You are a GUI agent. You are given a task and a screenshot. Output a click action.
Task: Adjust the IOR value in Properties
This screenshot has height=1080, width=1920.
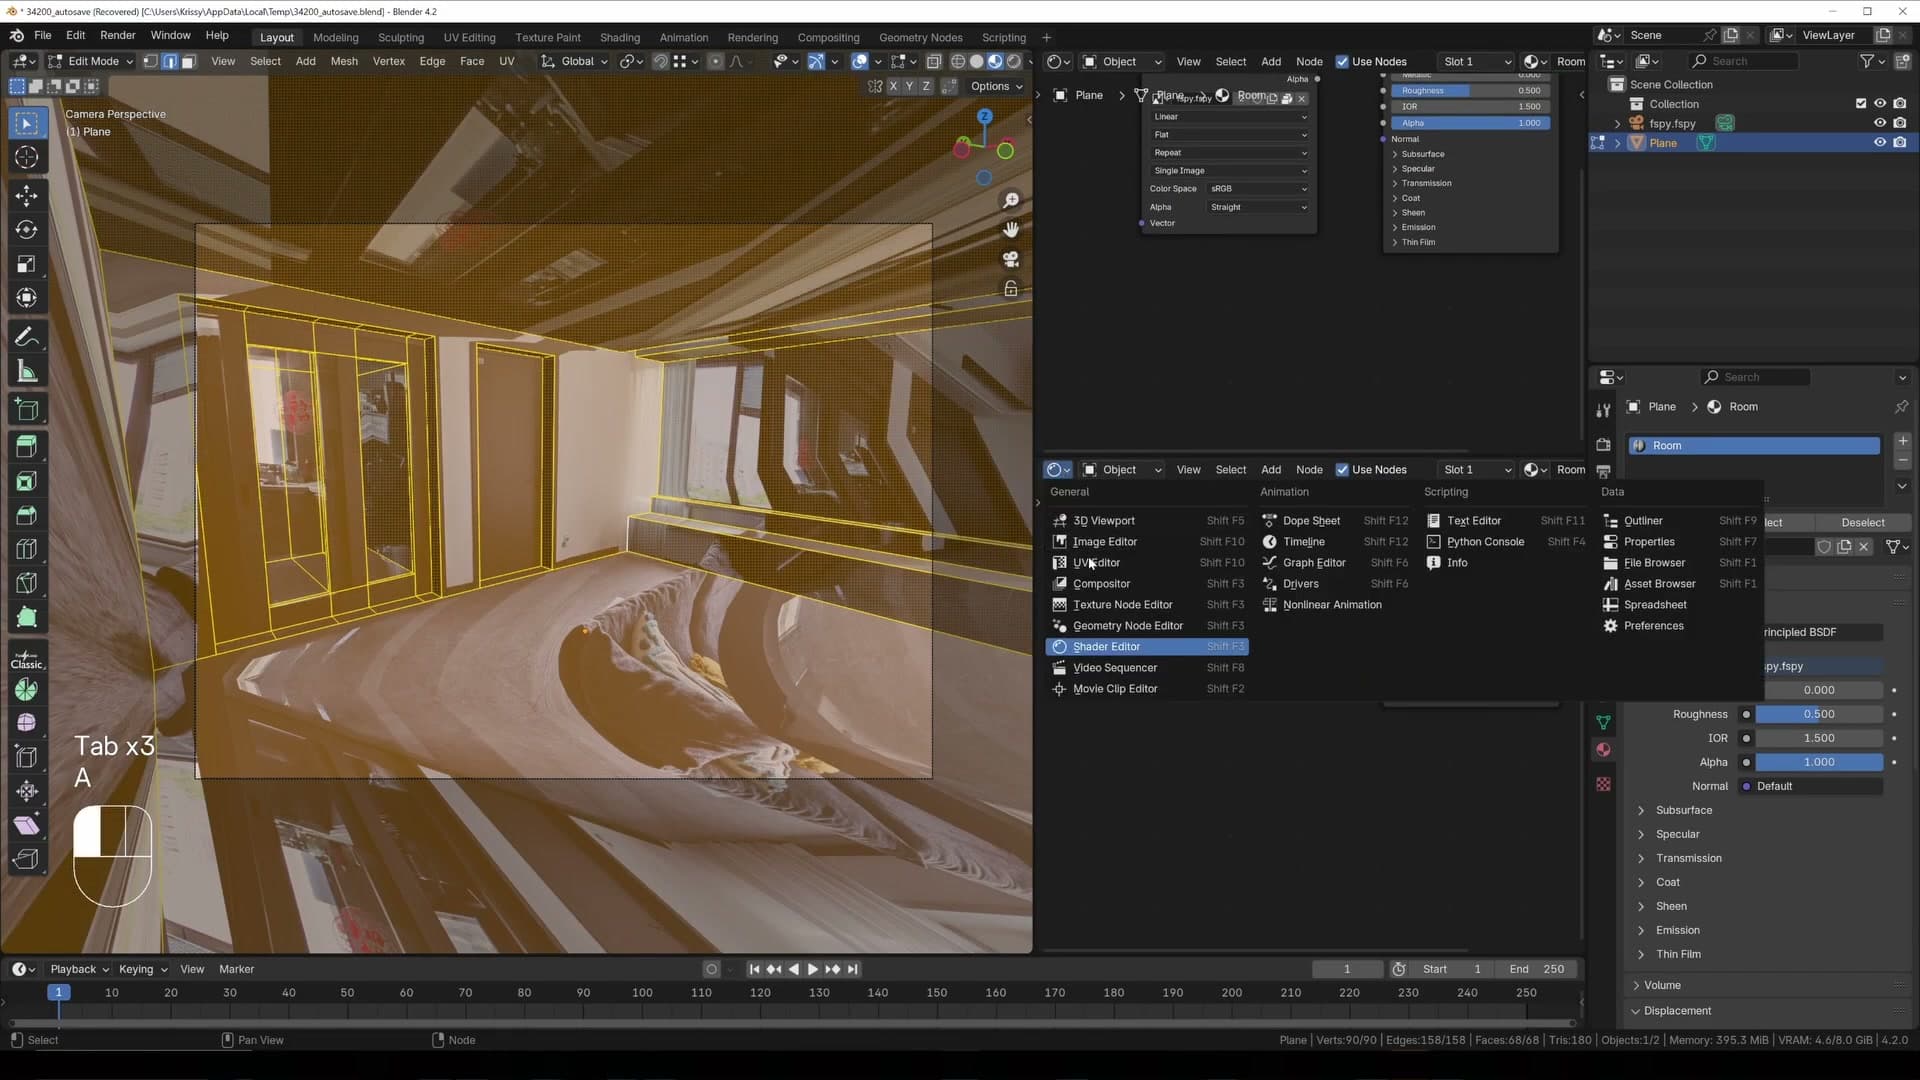click(x=1819, y=739)
